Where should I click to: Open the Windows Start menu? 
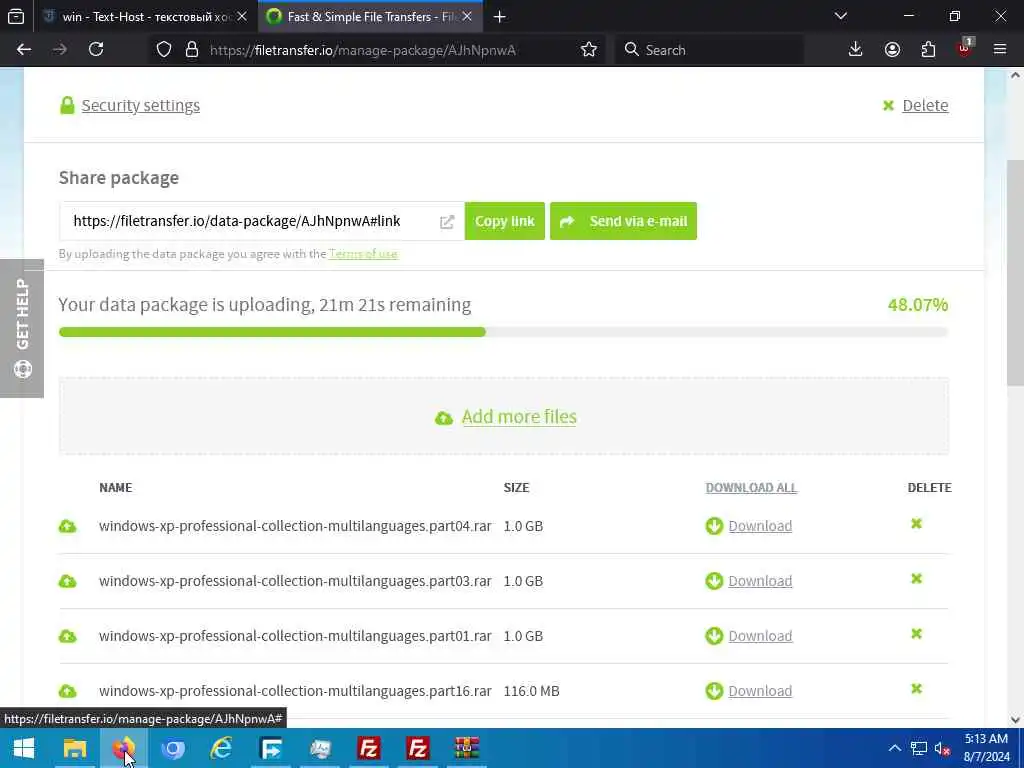[x=24, y=748]
